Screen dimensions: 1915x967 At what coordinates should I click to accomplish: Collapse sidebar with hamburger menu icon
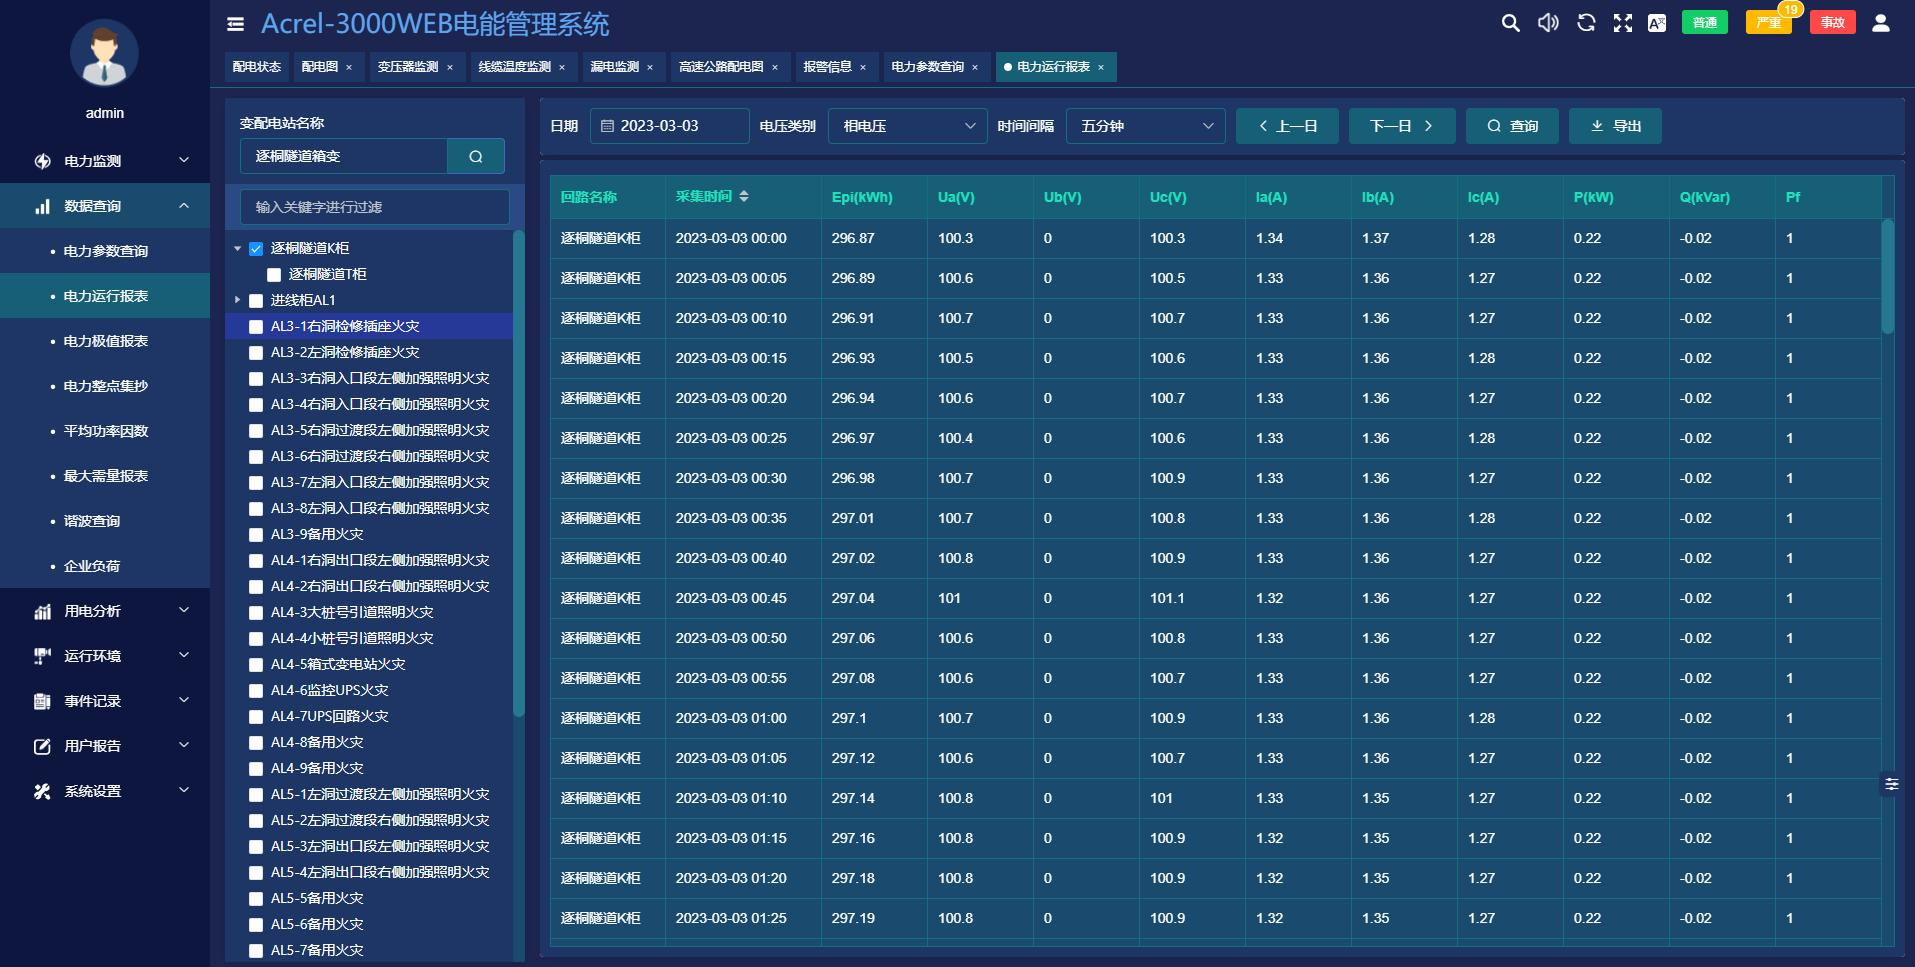[235, 24]
